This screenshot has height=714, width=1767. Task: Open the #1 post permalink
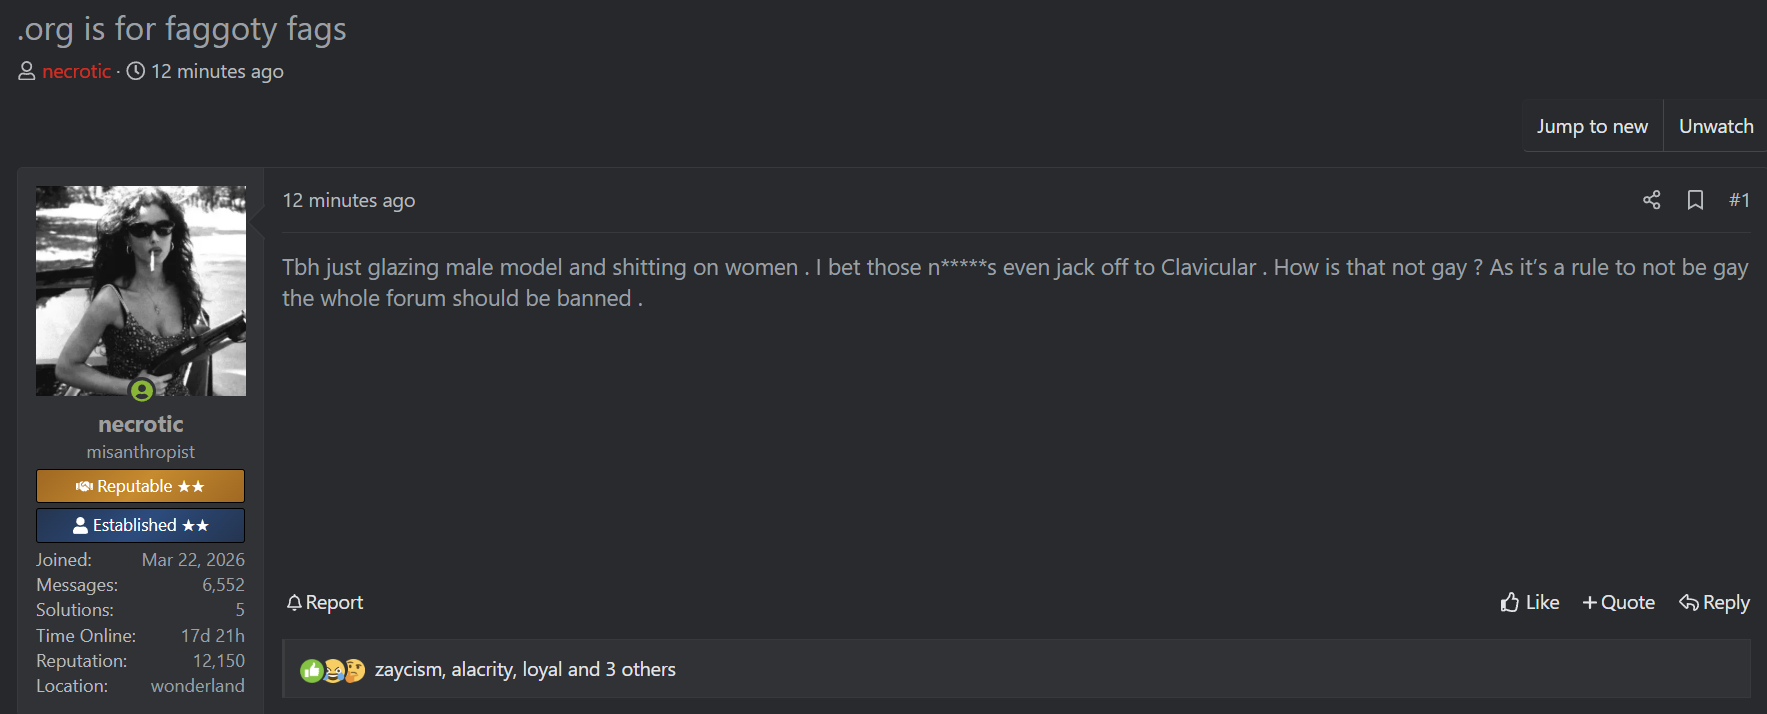[1739, 200]
